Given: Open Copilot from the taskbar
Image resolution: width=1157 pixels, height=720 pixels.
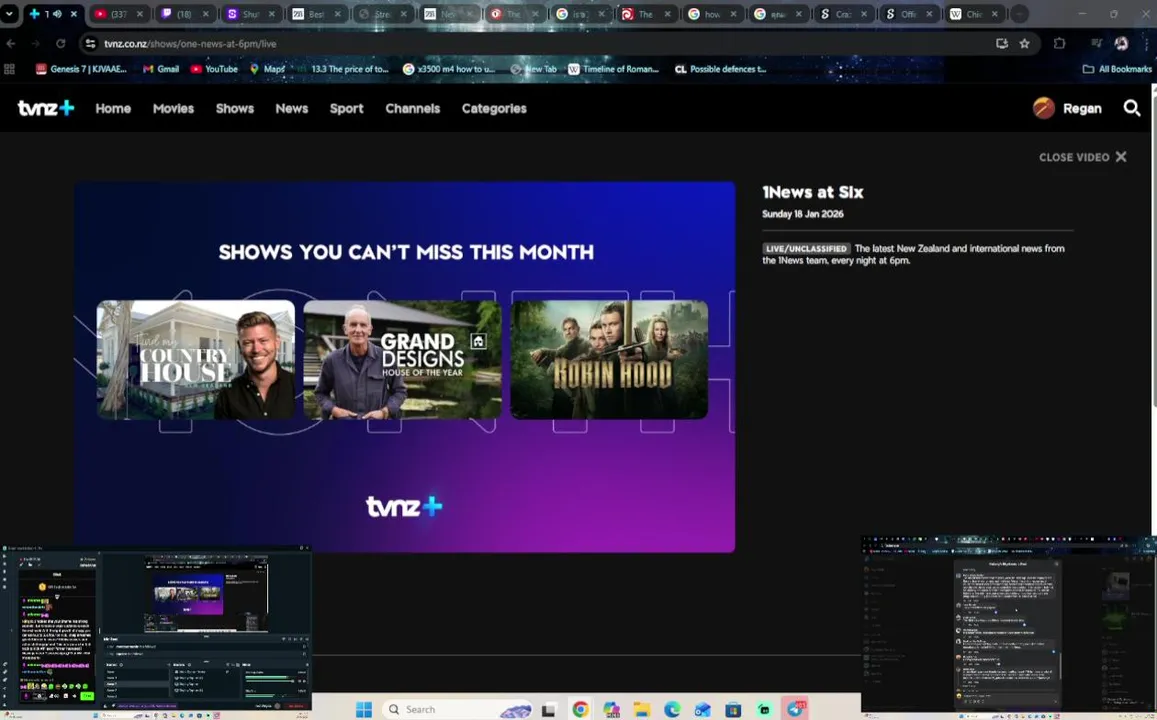Looking at the screenshot, I should [x=611, y=710].
